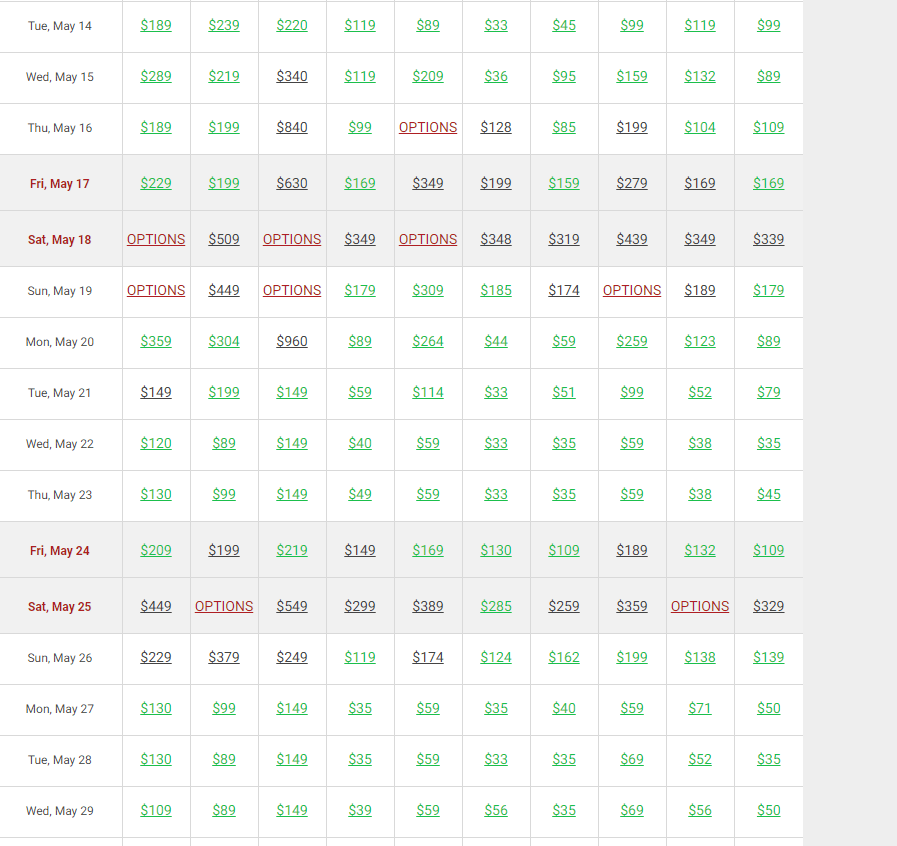Image resolution: width=897 pixels, height=846 pixels.
Task: Choose the $120 rate on Wed, May 22
Action: click(156, 443)
